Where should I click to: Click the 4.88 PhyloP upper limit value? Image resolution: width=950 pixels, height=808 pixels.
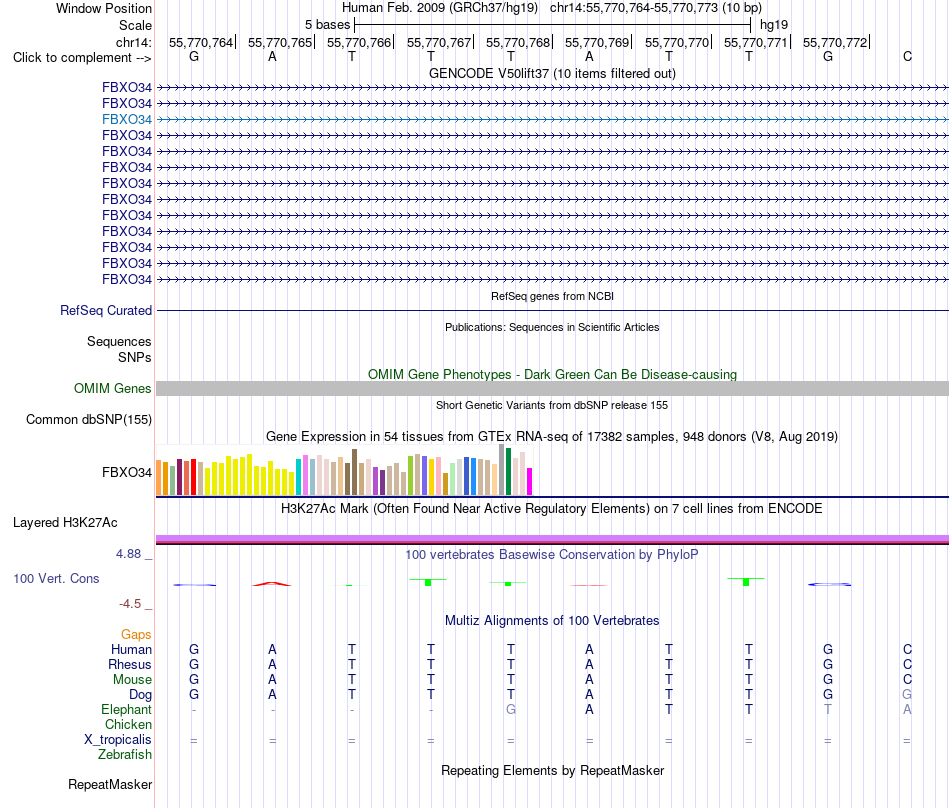pos(128,554)
